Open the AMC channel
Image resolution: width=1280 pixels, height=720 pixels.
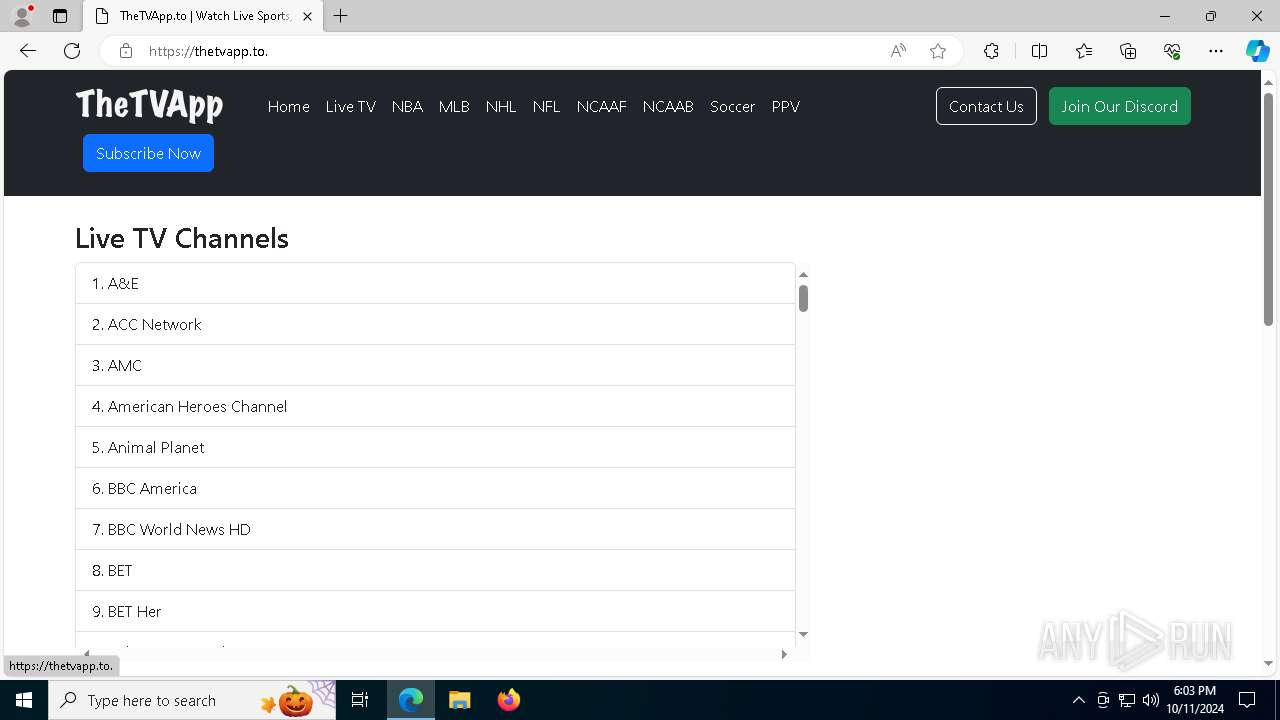(435, 366)
